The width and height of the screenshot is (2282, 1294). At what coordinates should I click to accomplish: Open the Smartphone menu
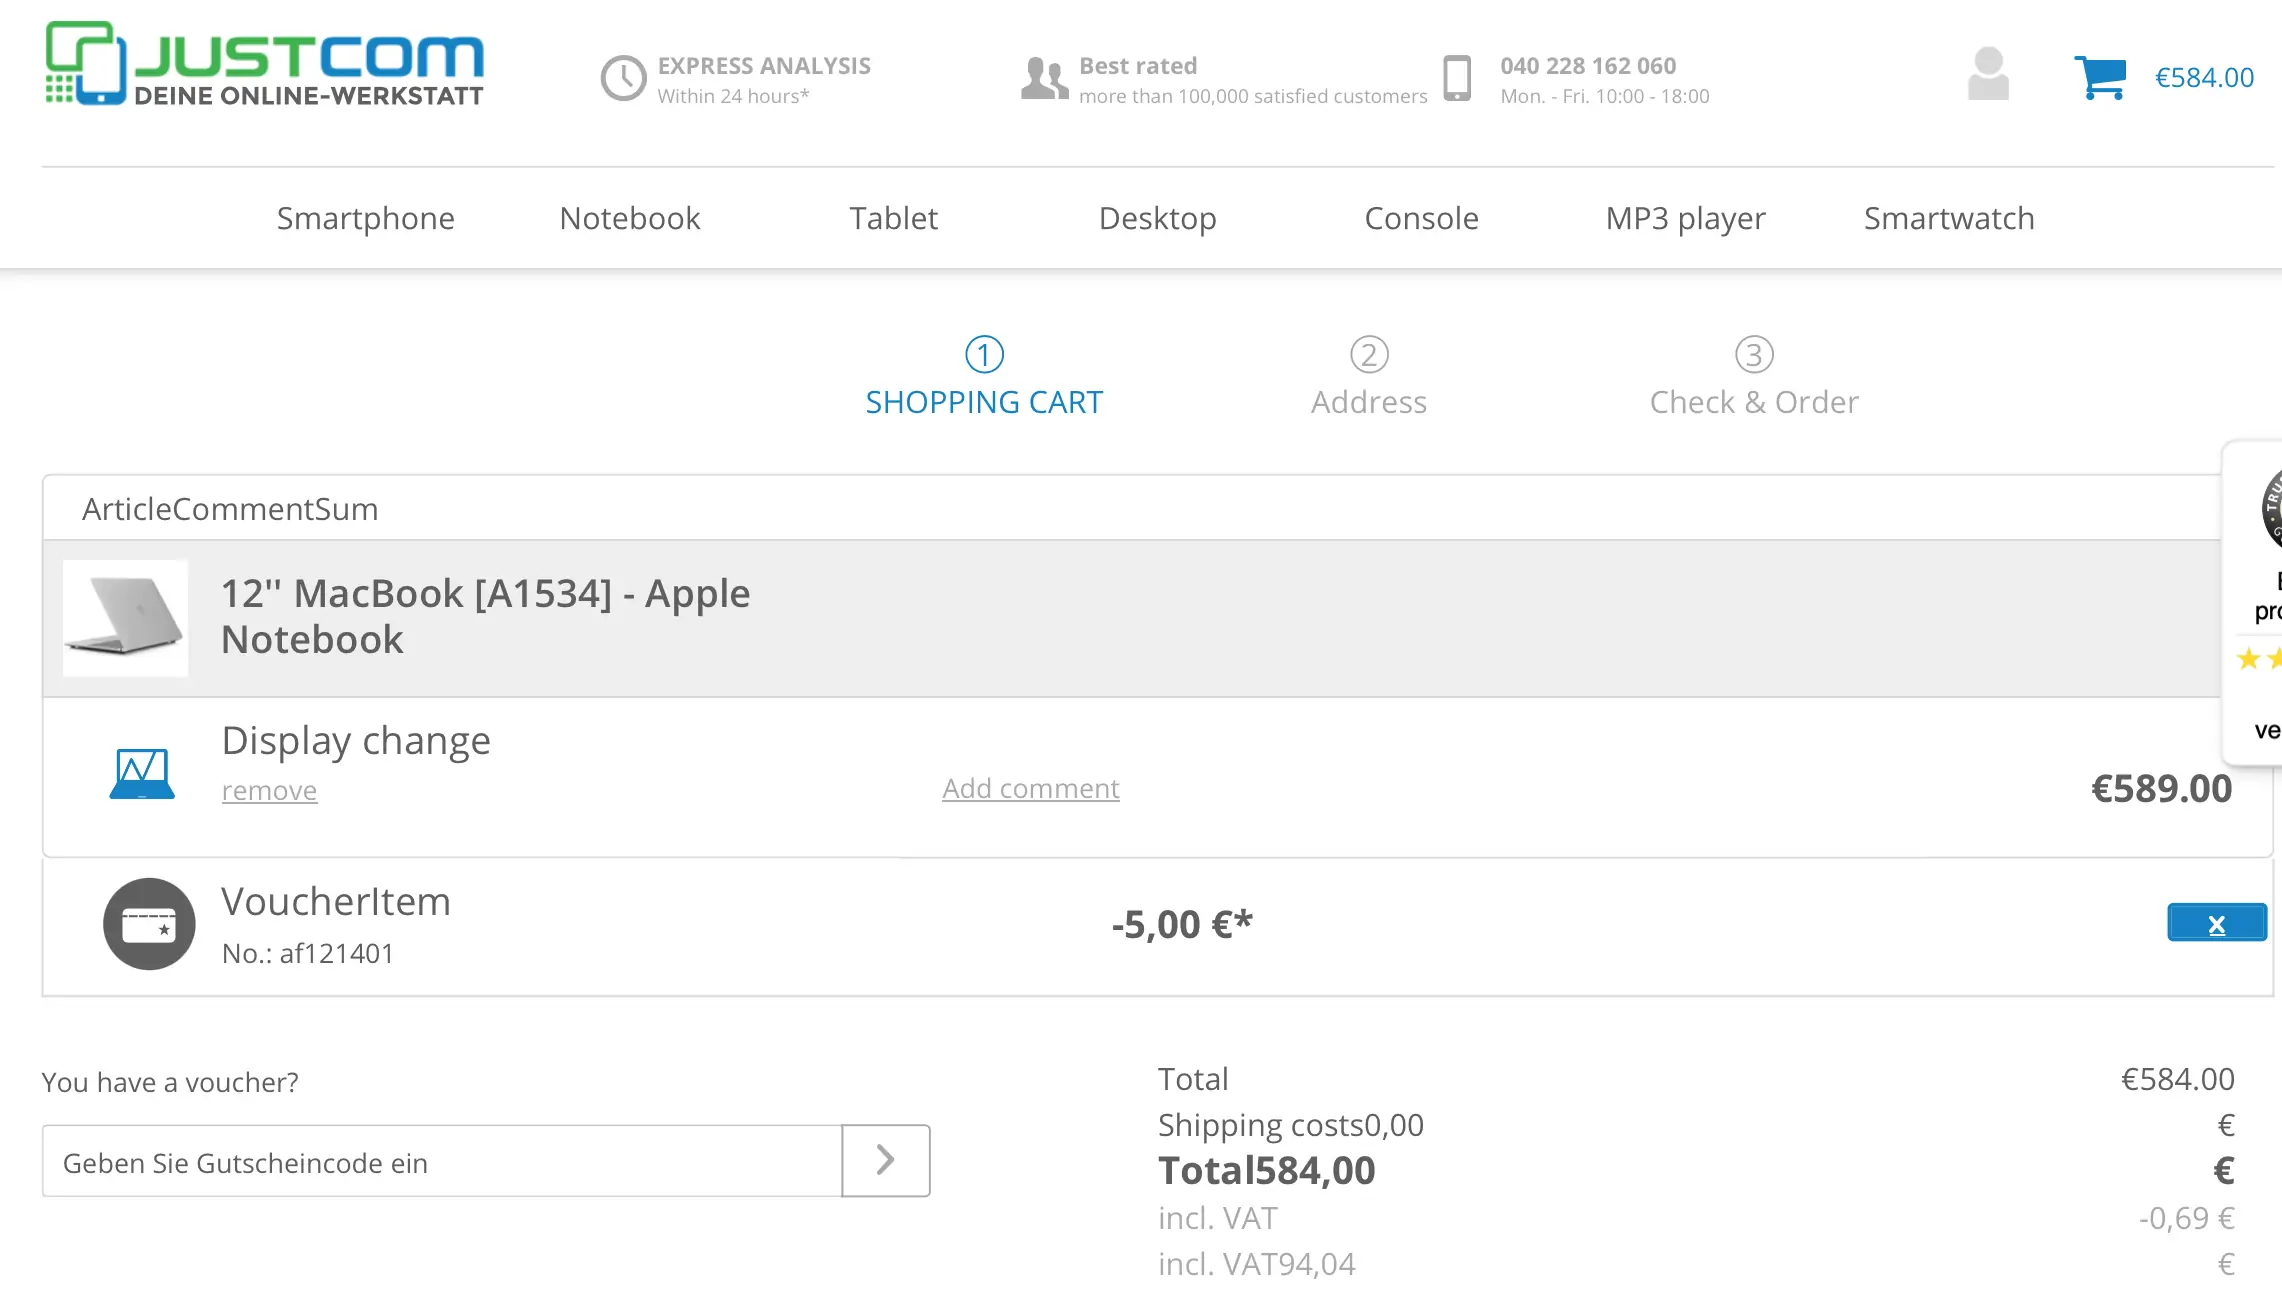tap(365, 218)
